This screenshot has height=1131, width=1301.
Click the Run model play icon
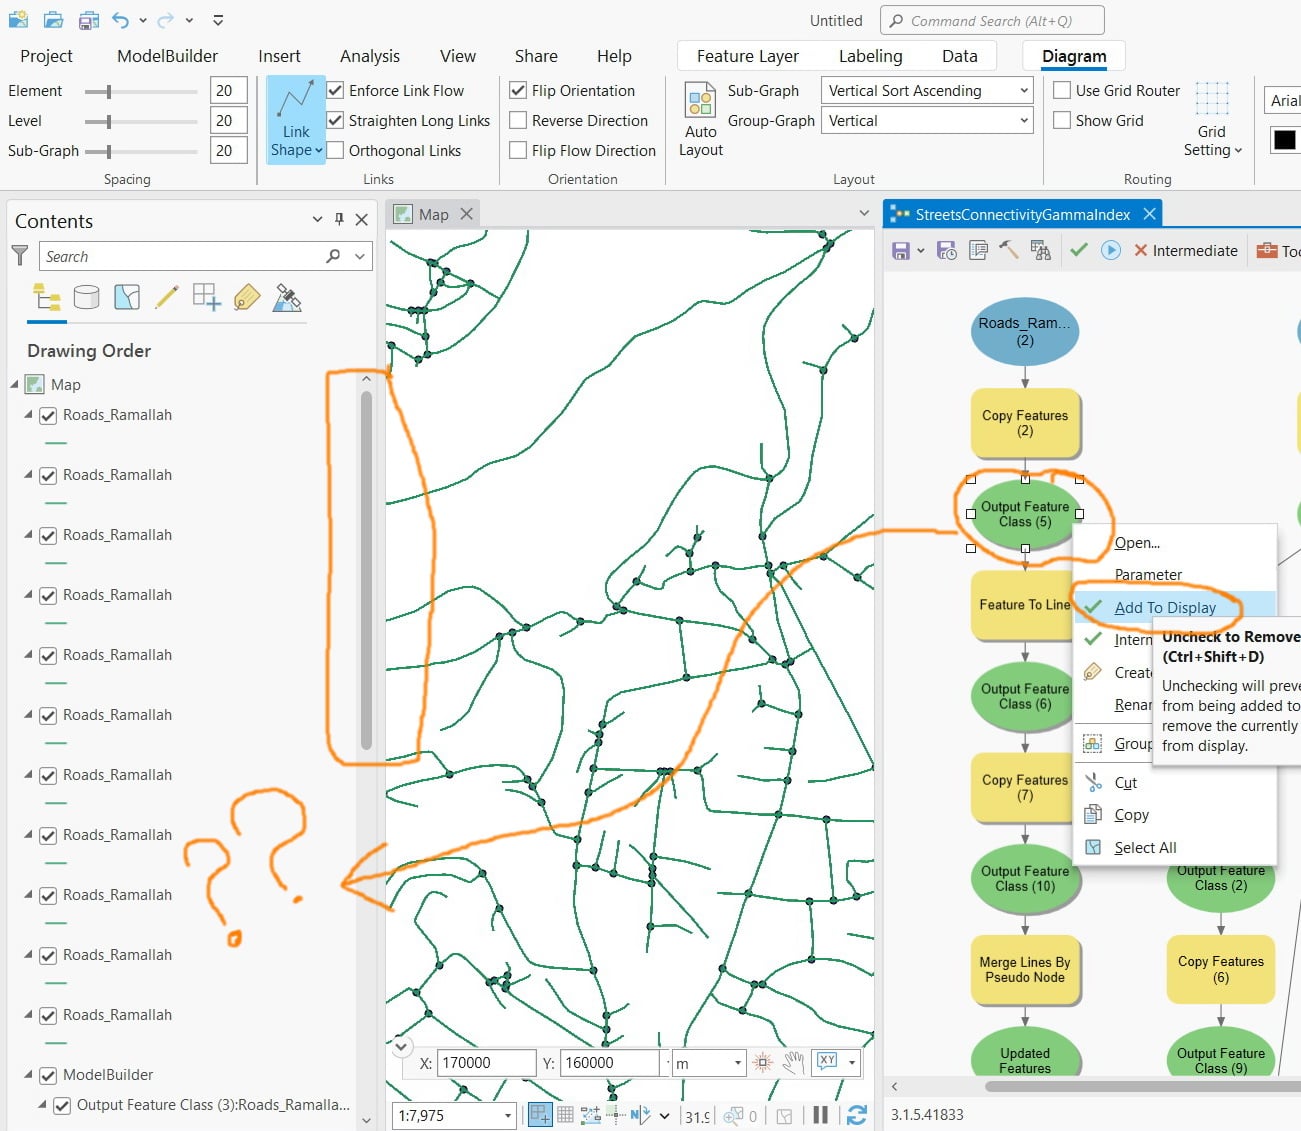click(1111, 250)
